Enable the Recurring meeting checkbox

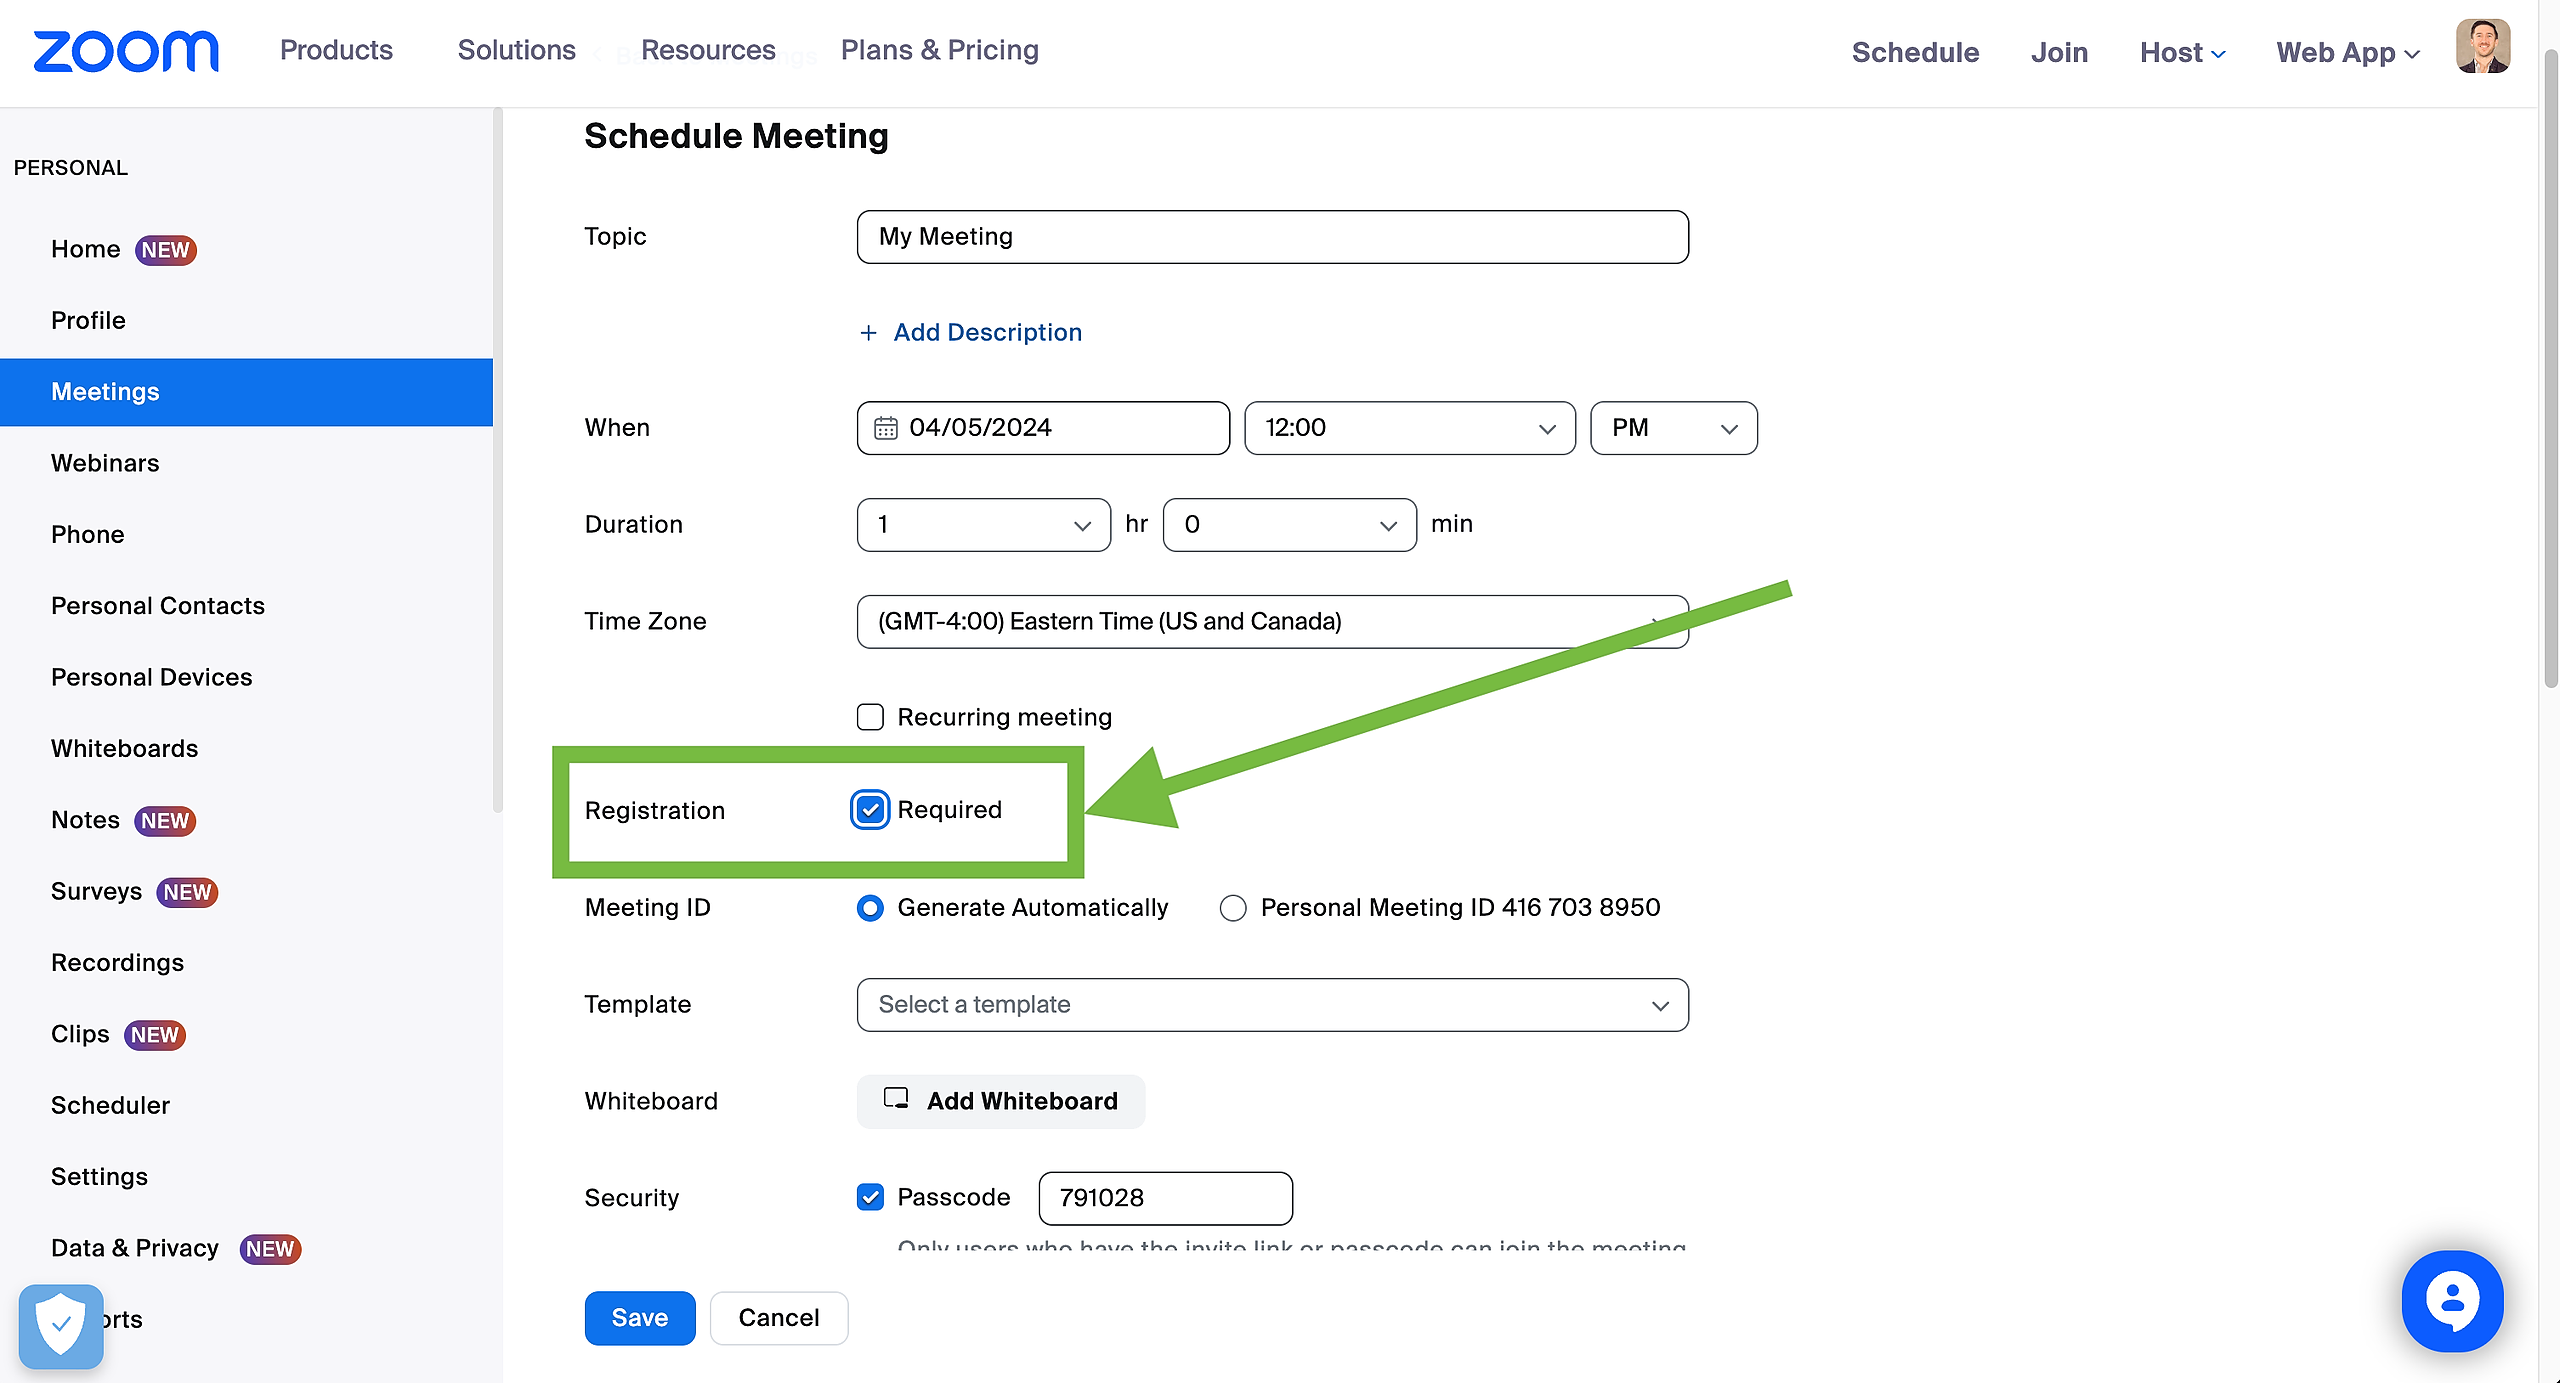coord(870,717)
